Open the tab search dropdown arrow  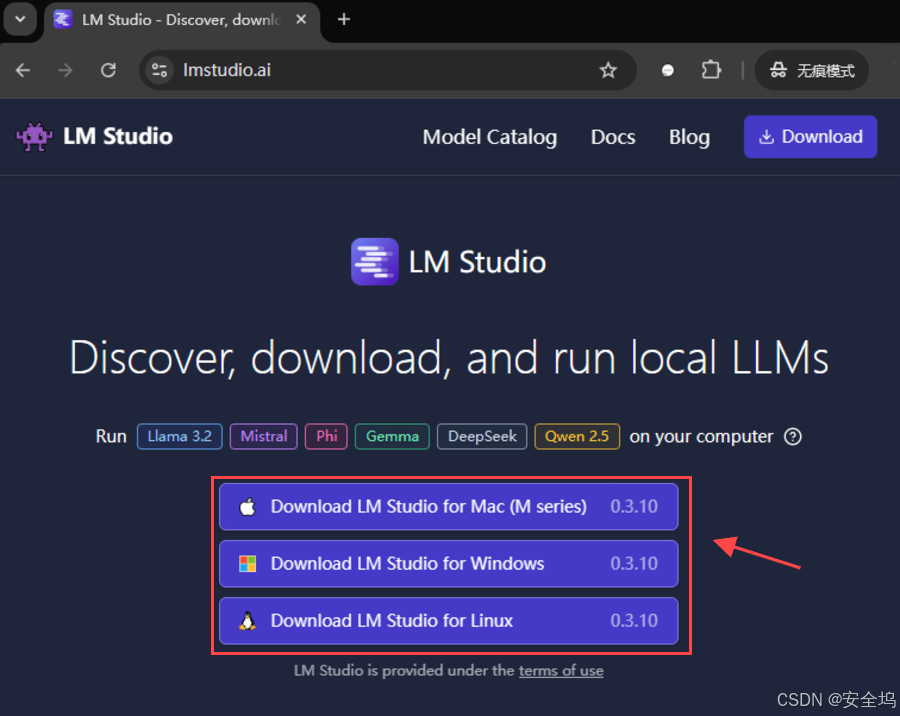(x=20, y=19)
